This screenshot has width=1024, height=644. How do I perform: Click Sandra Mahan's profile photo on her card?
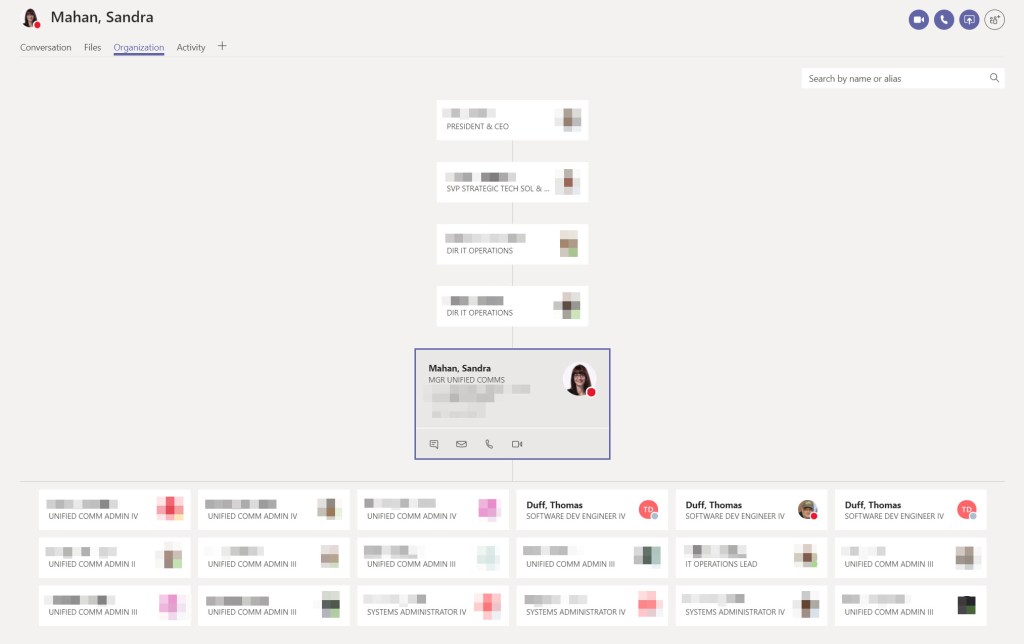[x=578, y=381]
